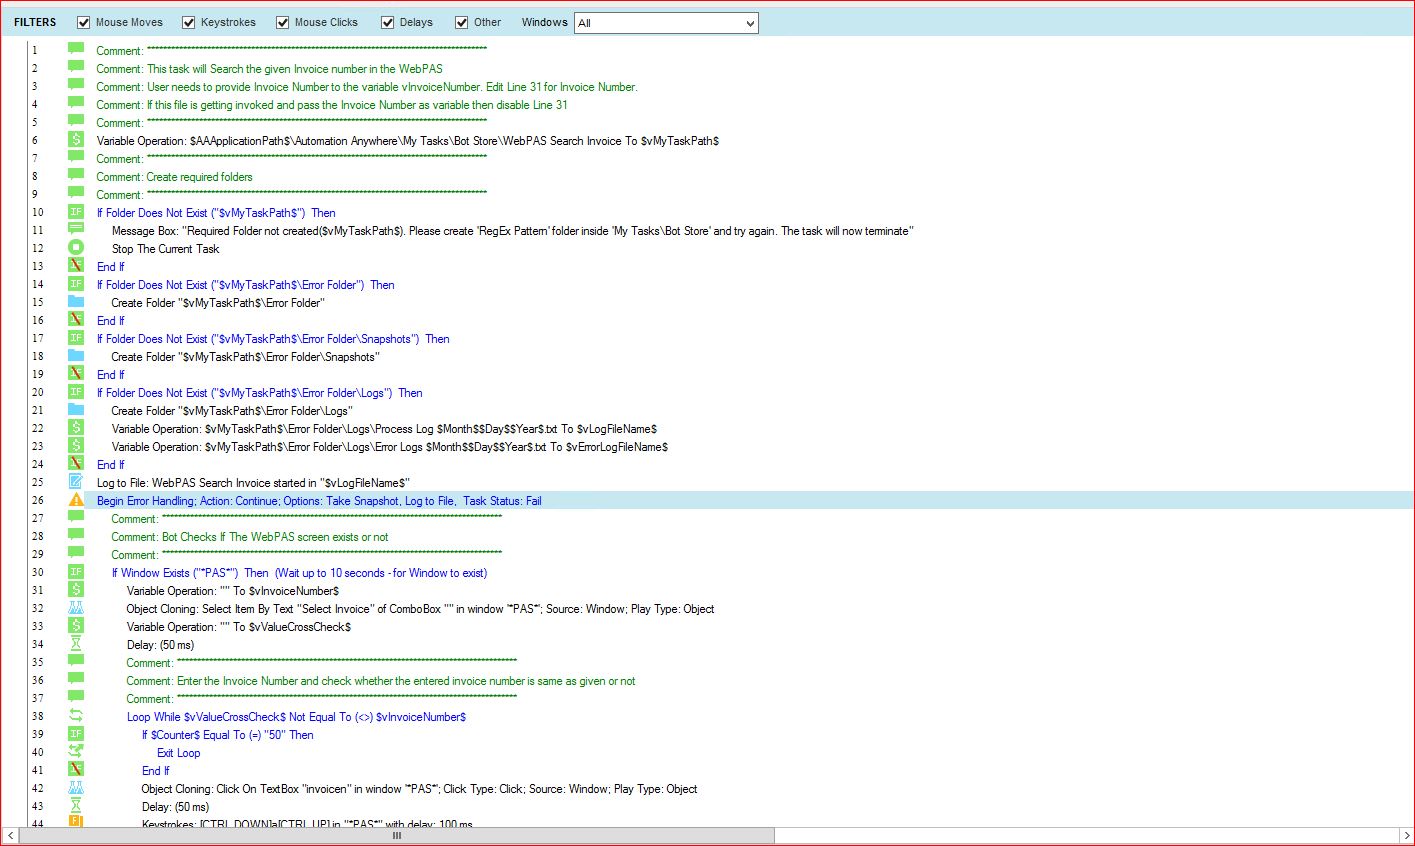This screenshot has height=846, width=1415.
Task: Click the Variable Operation dollar icon on line 6
Action: (x=76, y=140)
